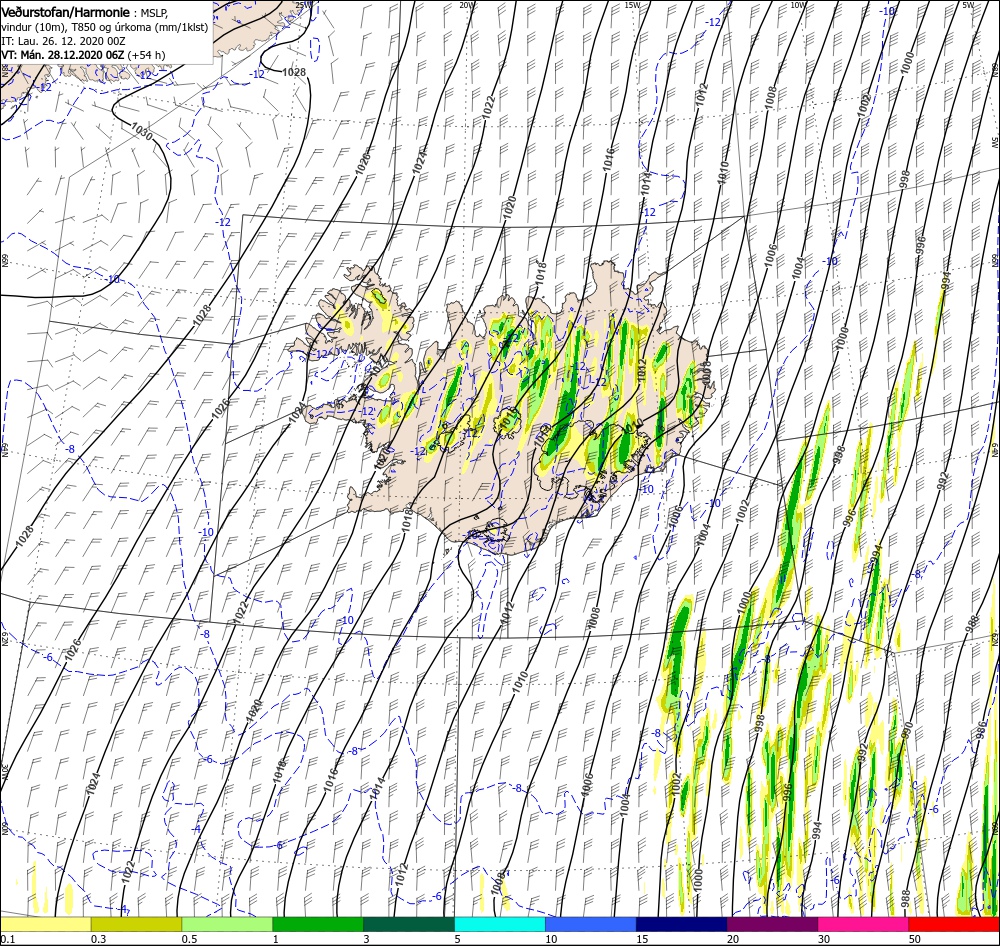
Task: Click the navy 15 mm legend swatch
Action: click(x=681, y=924)
